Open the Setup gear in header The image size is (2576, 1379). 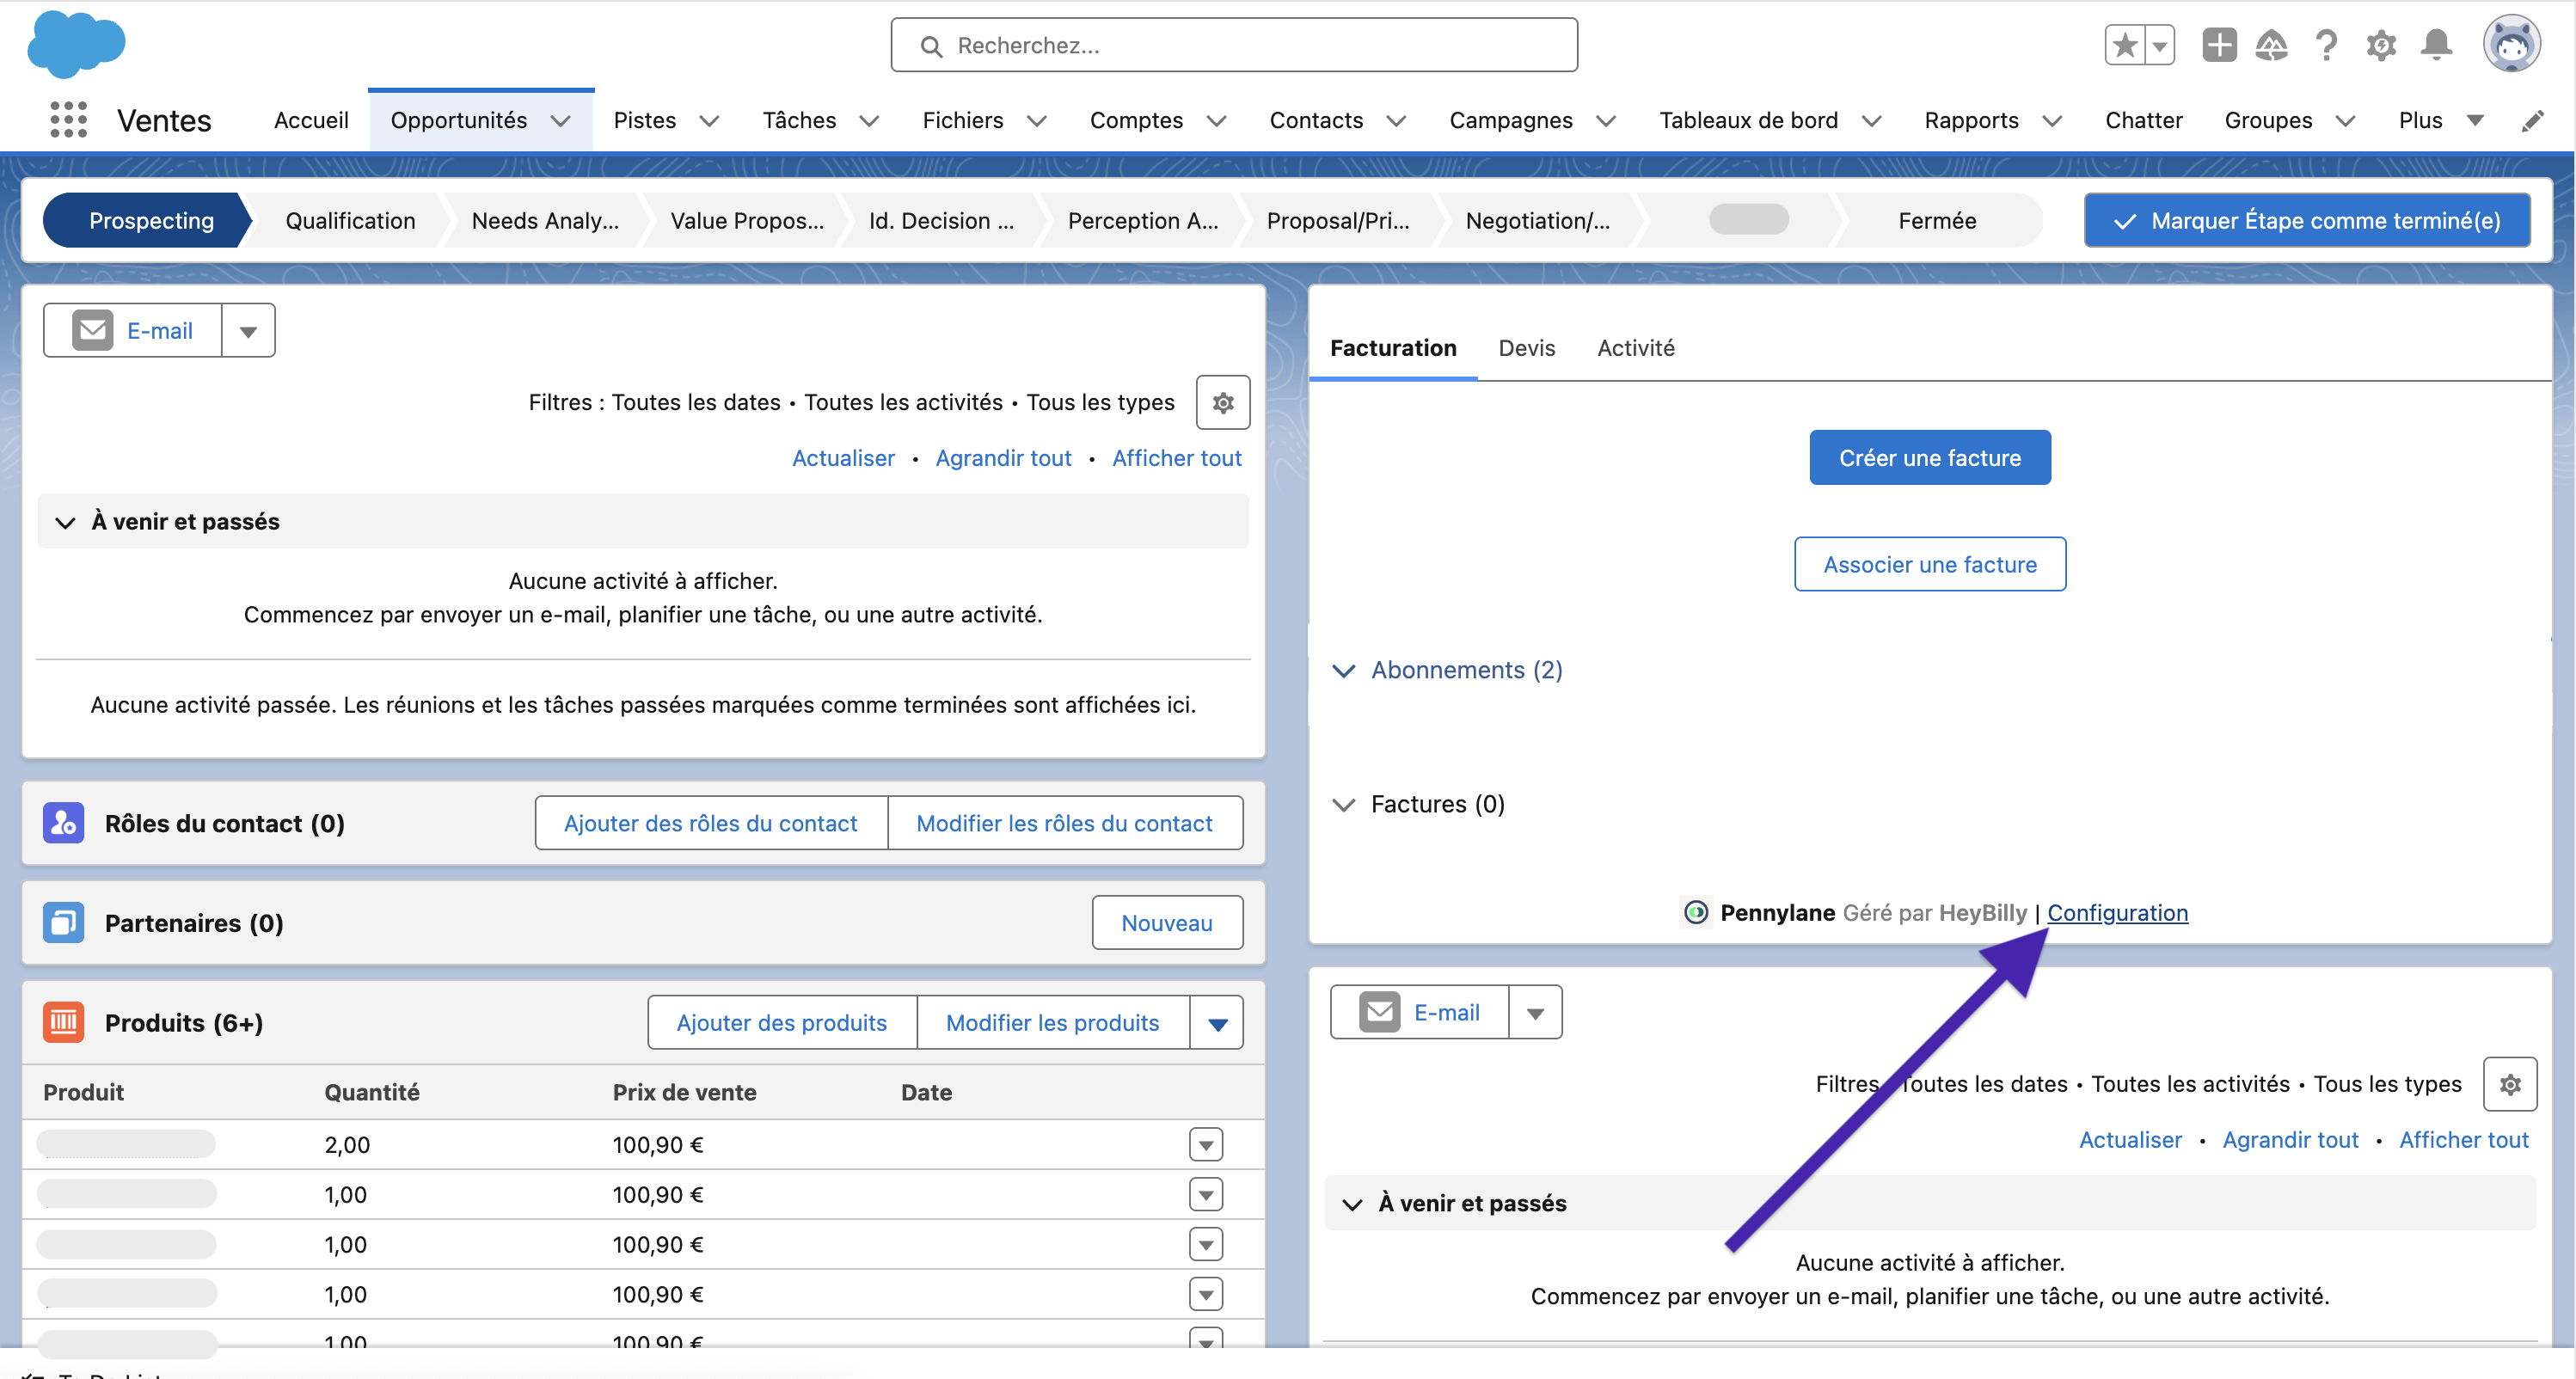tap(2381, 45)
